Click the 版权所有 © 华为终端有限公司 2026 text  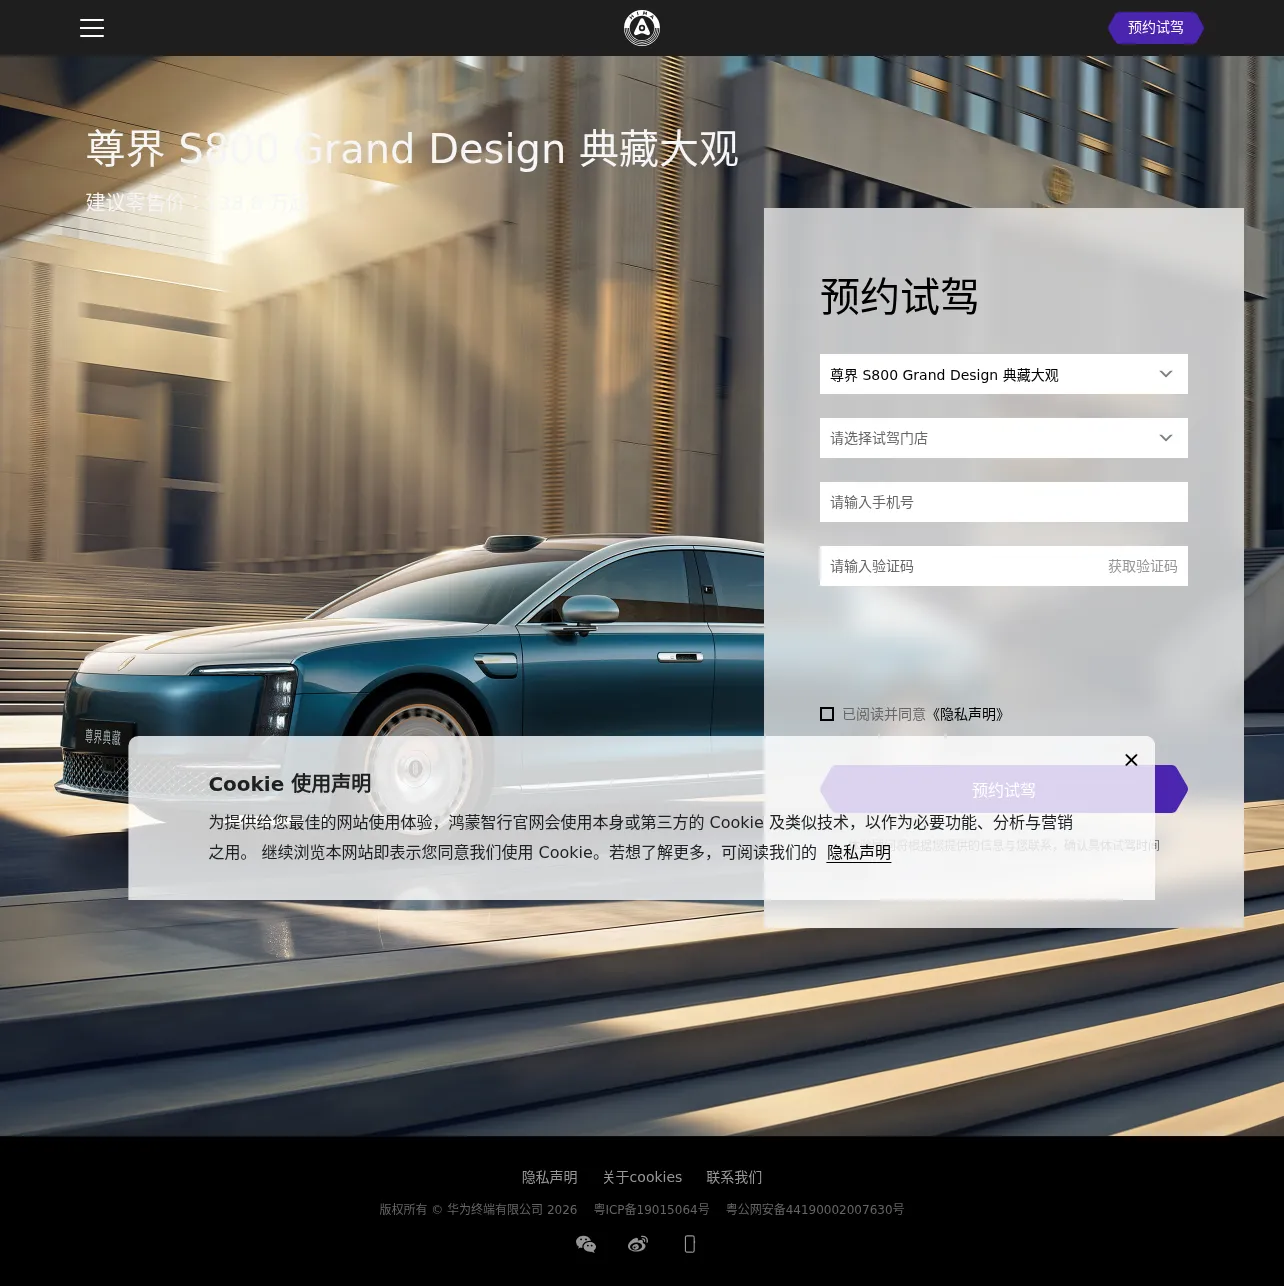pyautogui.click(x=478, y=1209)
